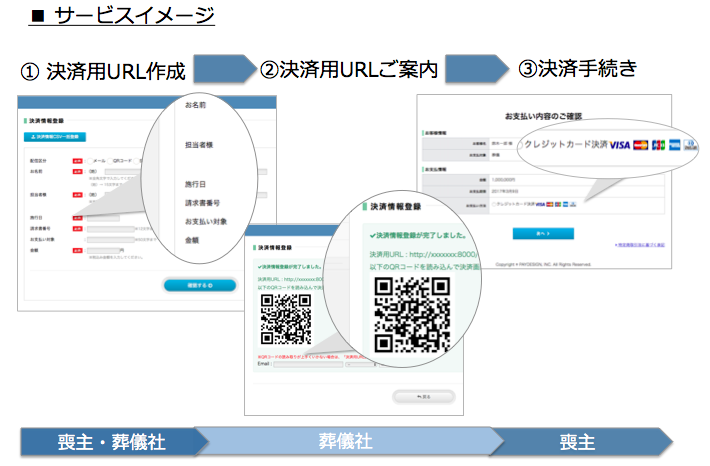Click the 1,000,000円 amount value
The height and width of the screenshot is (466, 710).
(x=504, y=180)
